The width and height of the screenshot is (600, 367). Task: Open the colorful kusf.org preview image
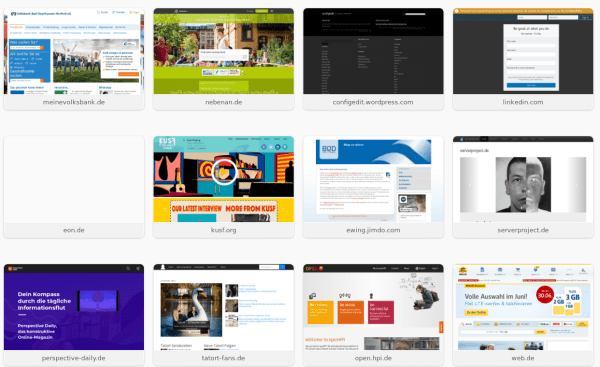tap(224, 179)
